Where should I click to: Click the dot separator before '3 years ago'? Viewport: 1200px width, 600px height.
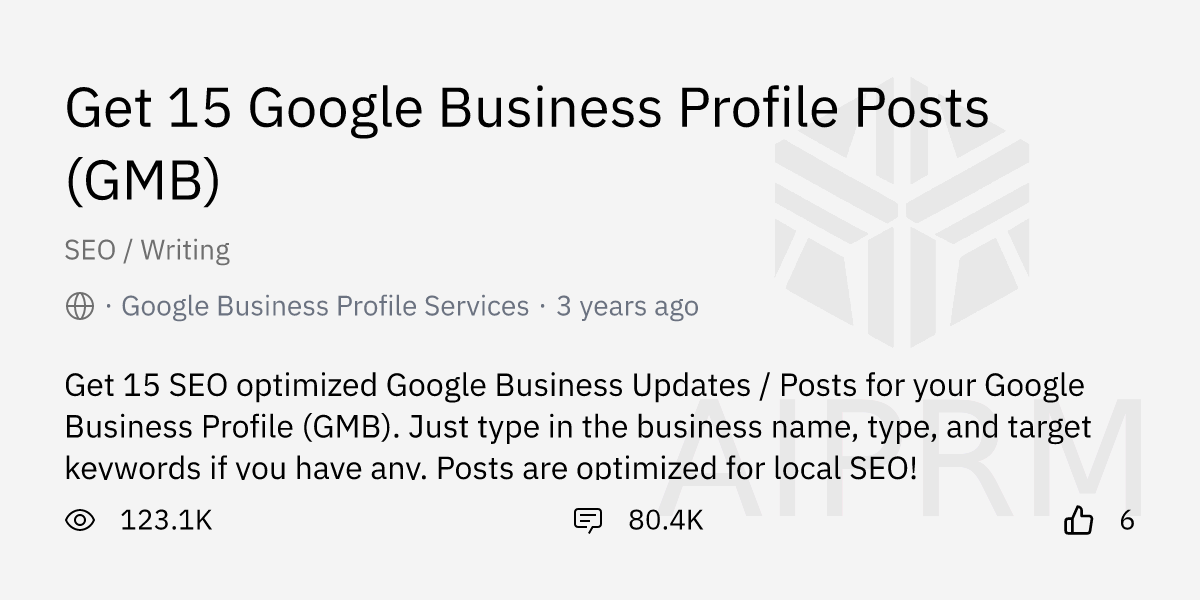(543, 306)
